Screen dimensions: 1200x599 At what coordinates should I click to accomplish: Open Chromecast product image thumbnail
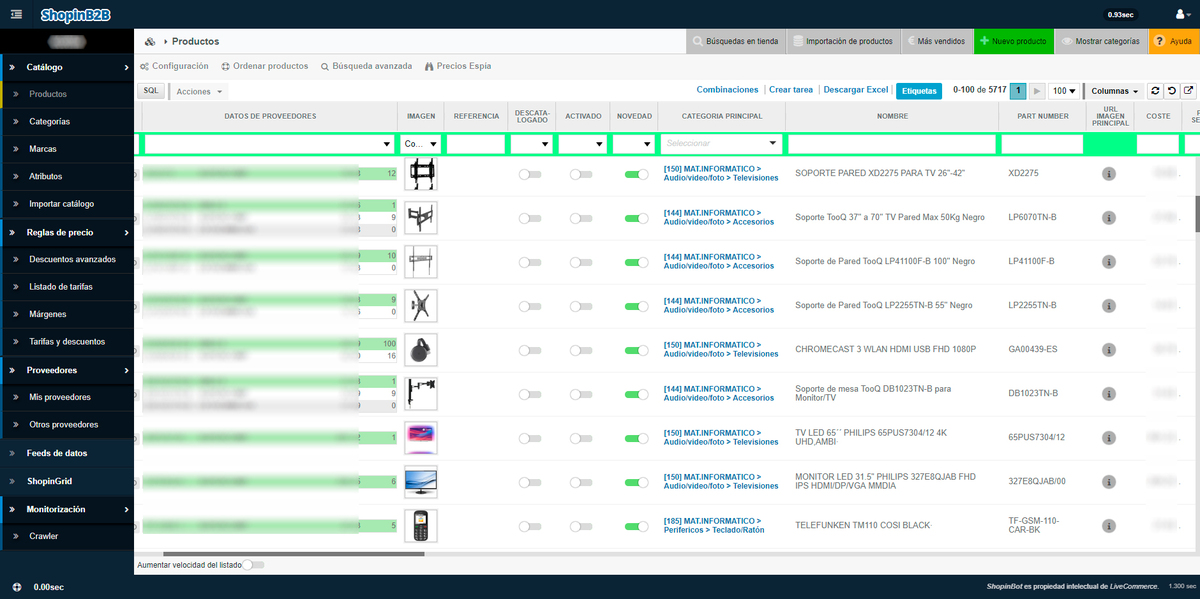[421, 350]
